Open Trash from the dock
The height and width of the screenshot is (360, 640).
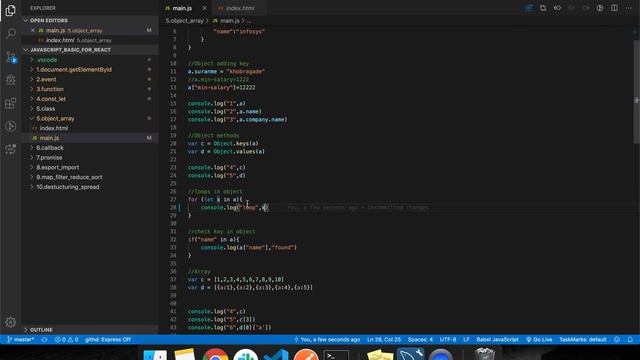(484, 355)
